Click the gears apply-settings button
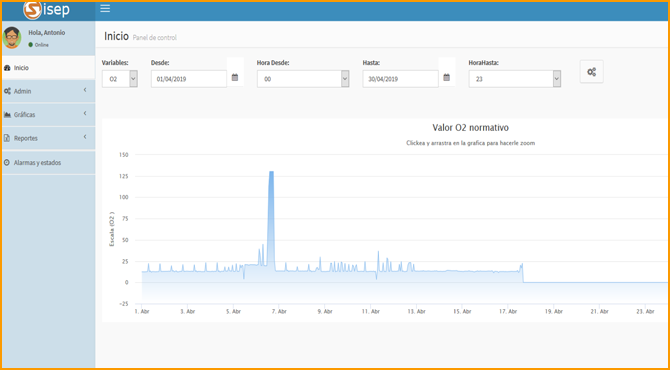 point(591,72)
